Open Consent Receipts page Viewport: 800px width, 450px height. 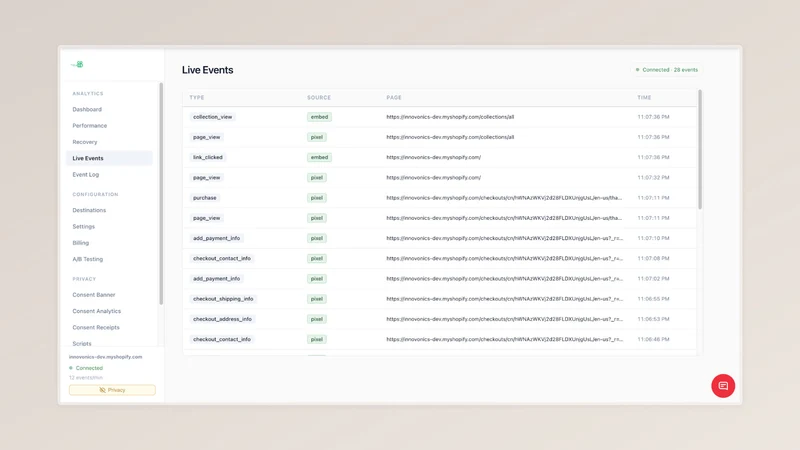click(96, 328)
